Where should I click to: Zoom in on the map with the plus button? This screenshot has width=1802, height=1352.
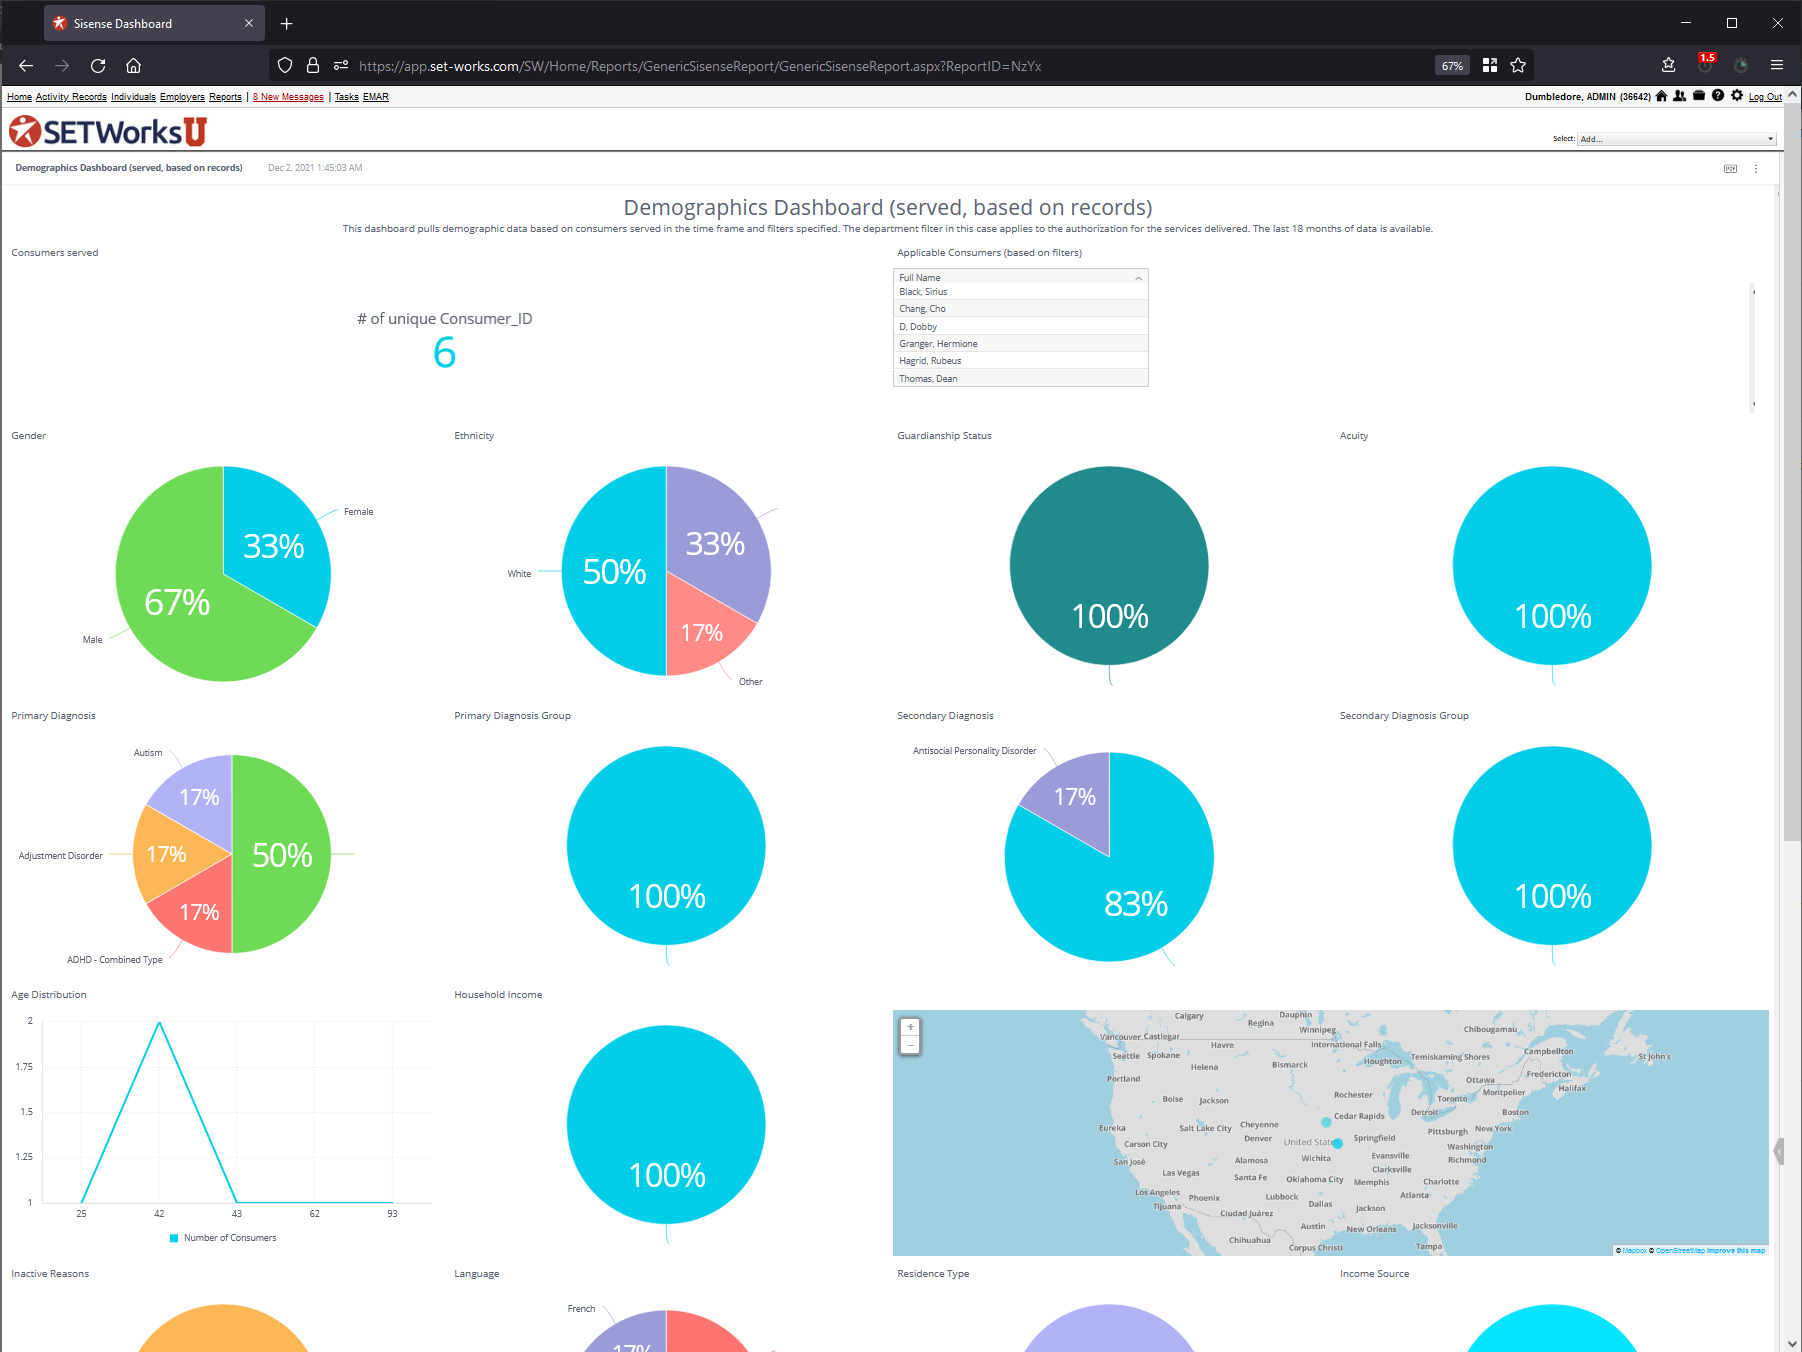pos(910,1027)
